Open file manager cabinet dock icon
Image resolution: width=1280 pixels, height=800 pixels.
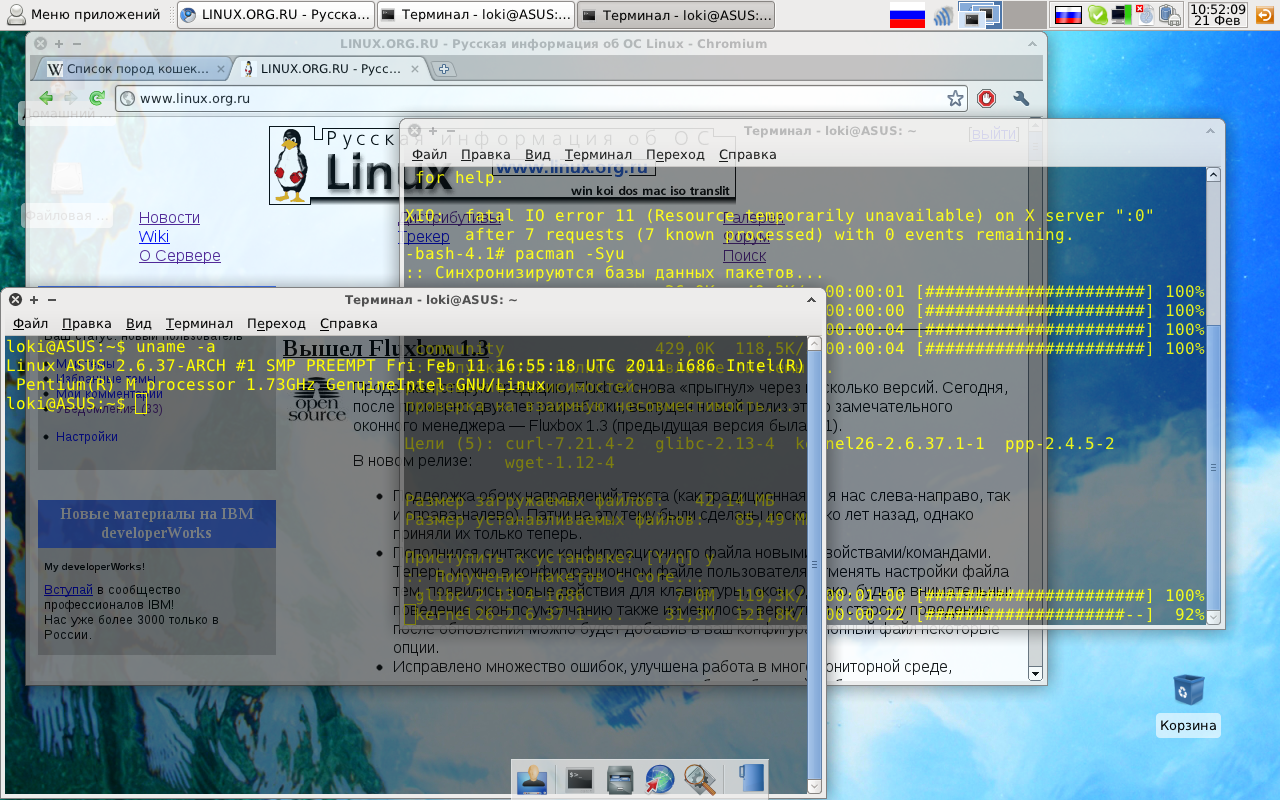pos(620,779)
